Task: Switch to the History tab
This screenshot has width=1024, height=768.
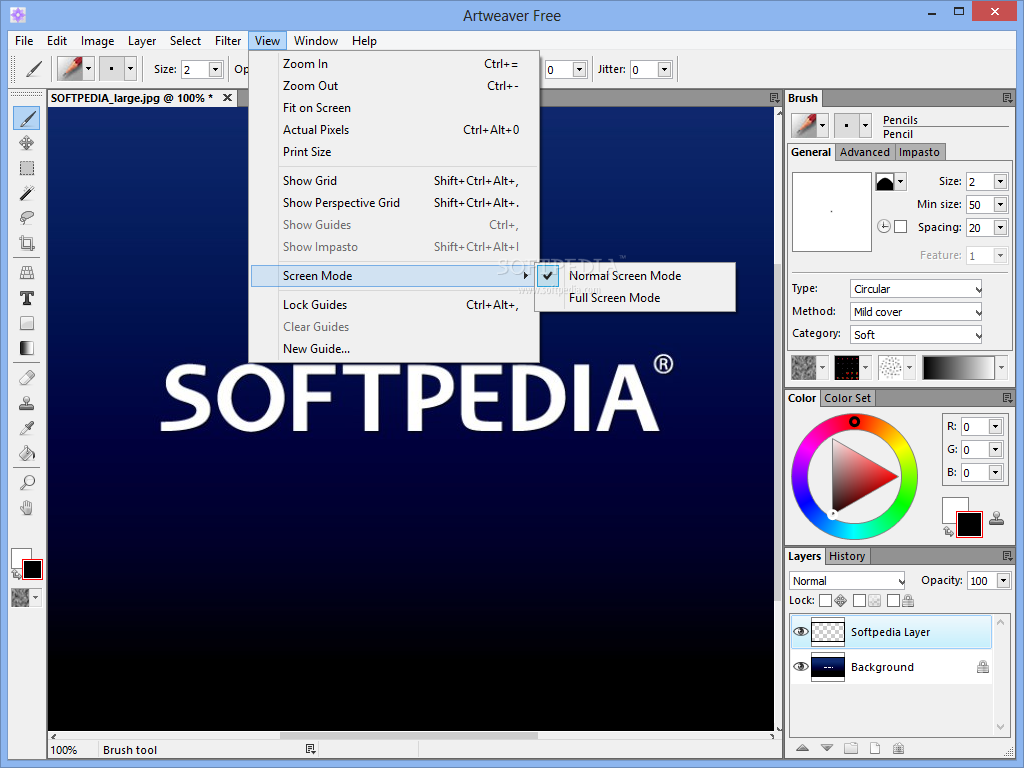Action: (x=847, y=556)
